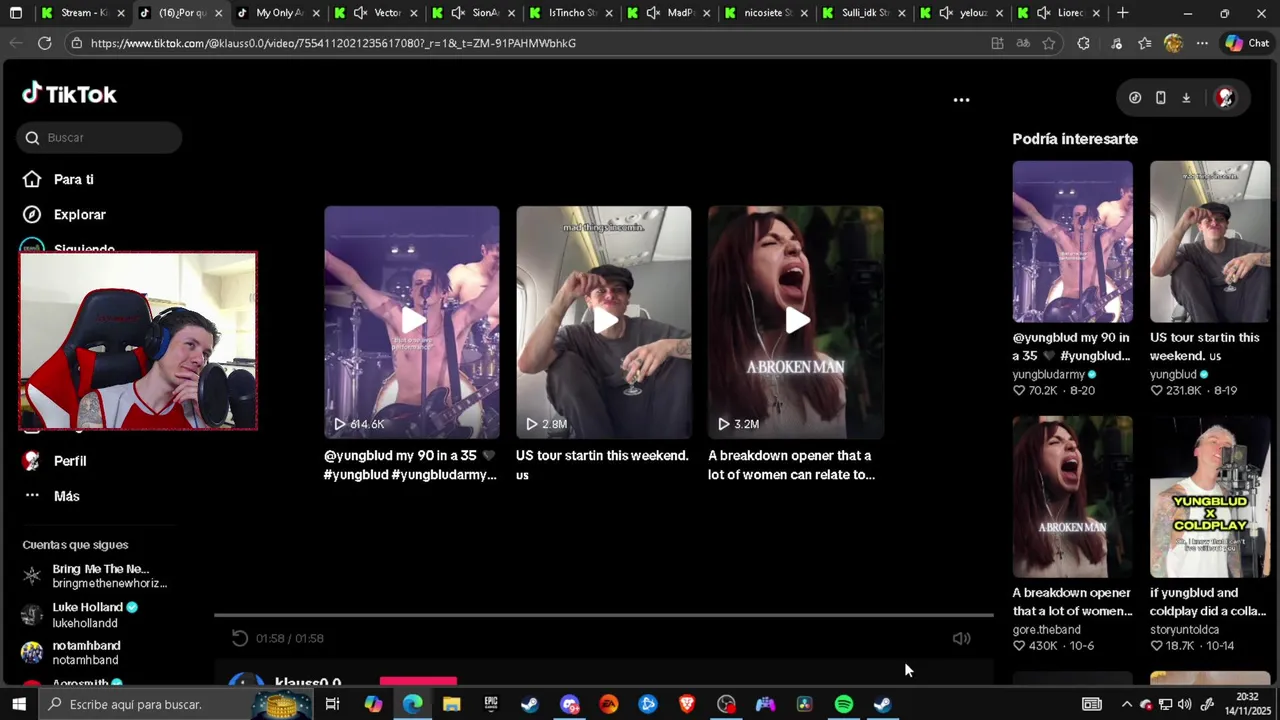Open Brave browser from the taskbar

pos(687,704)
